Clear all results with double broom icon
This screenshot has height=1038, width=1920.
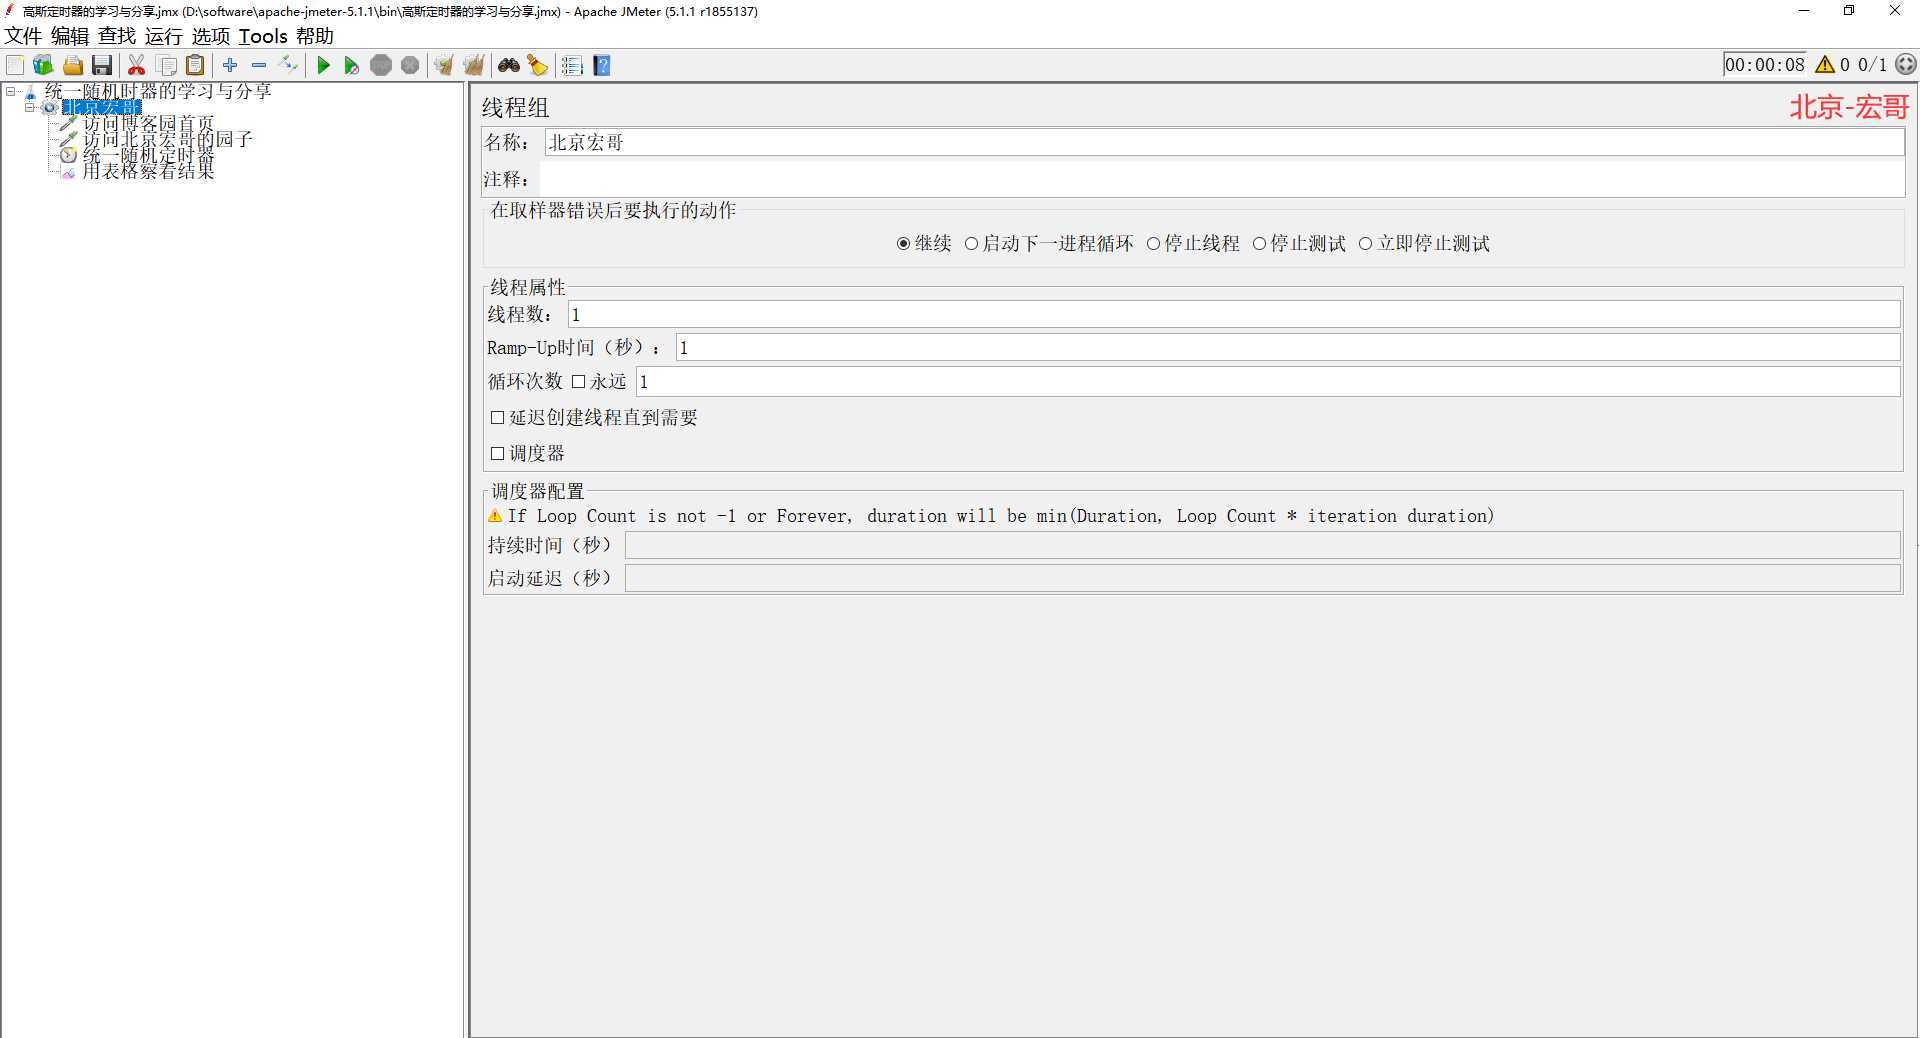tap(474, 66)
